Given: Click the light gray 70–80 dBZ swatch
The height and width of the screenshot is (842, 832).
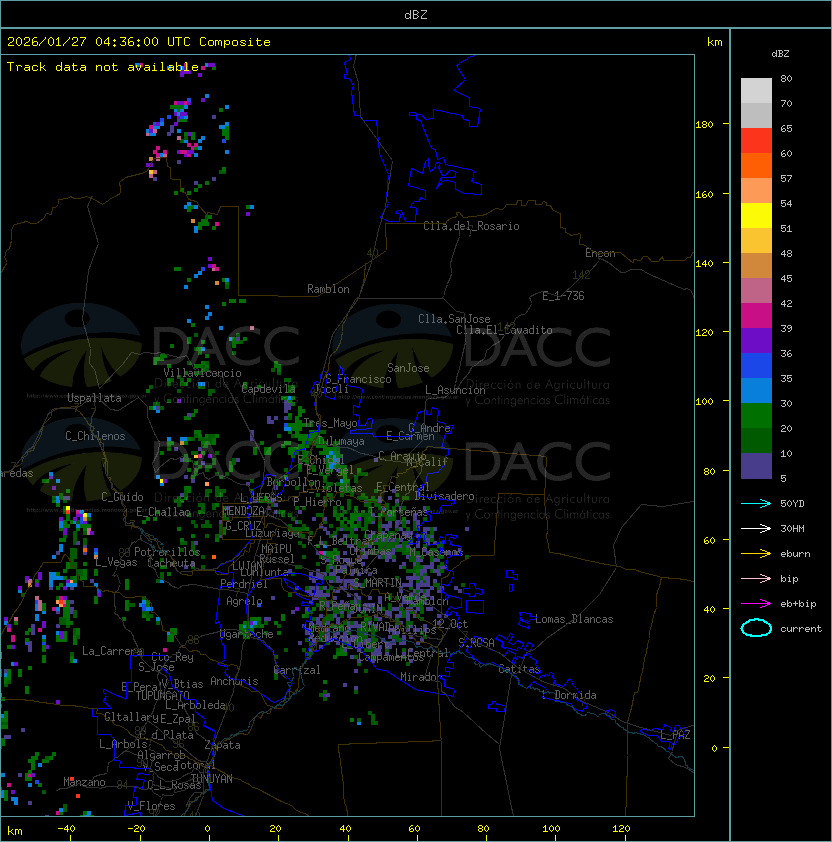Looking at the screenshot, I should pyautogui.click(x=756, y=91).
